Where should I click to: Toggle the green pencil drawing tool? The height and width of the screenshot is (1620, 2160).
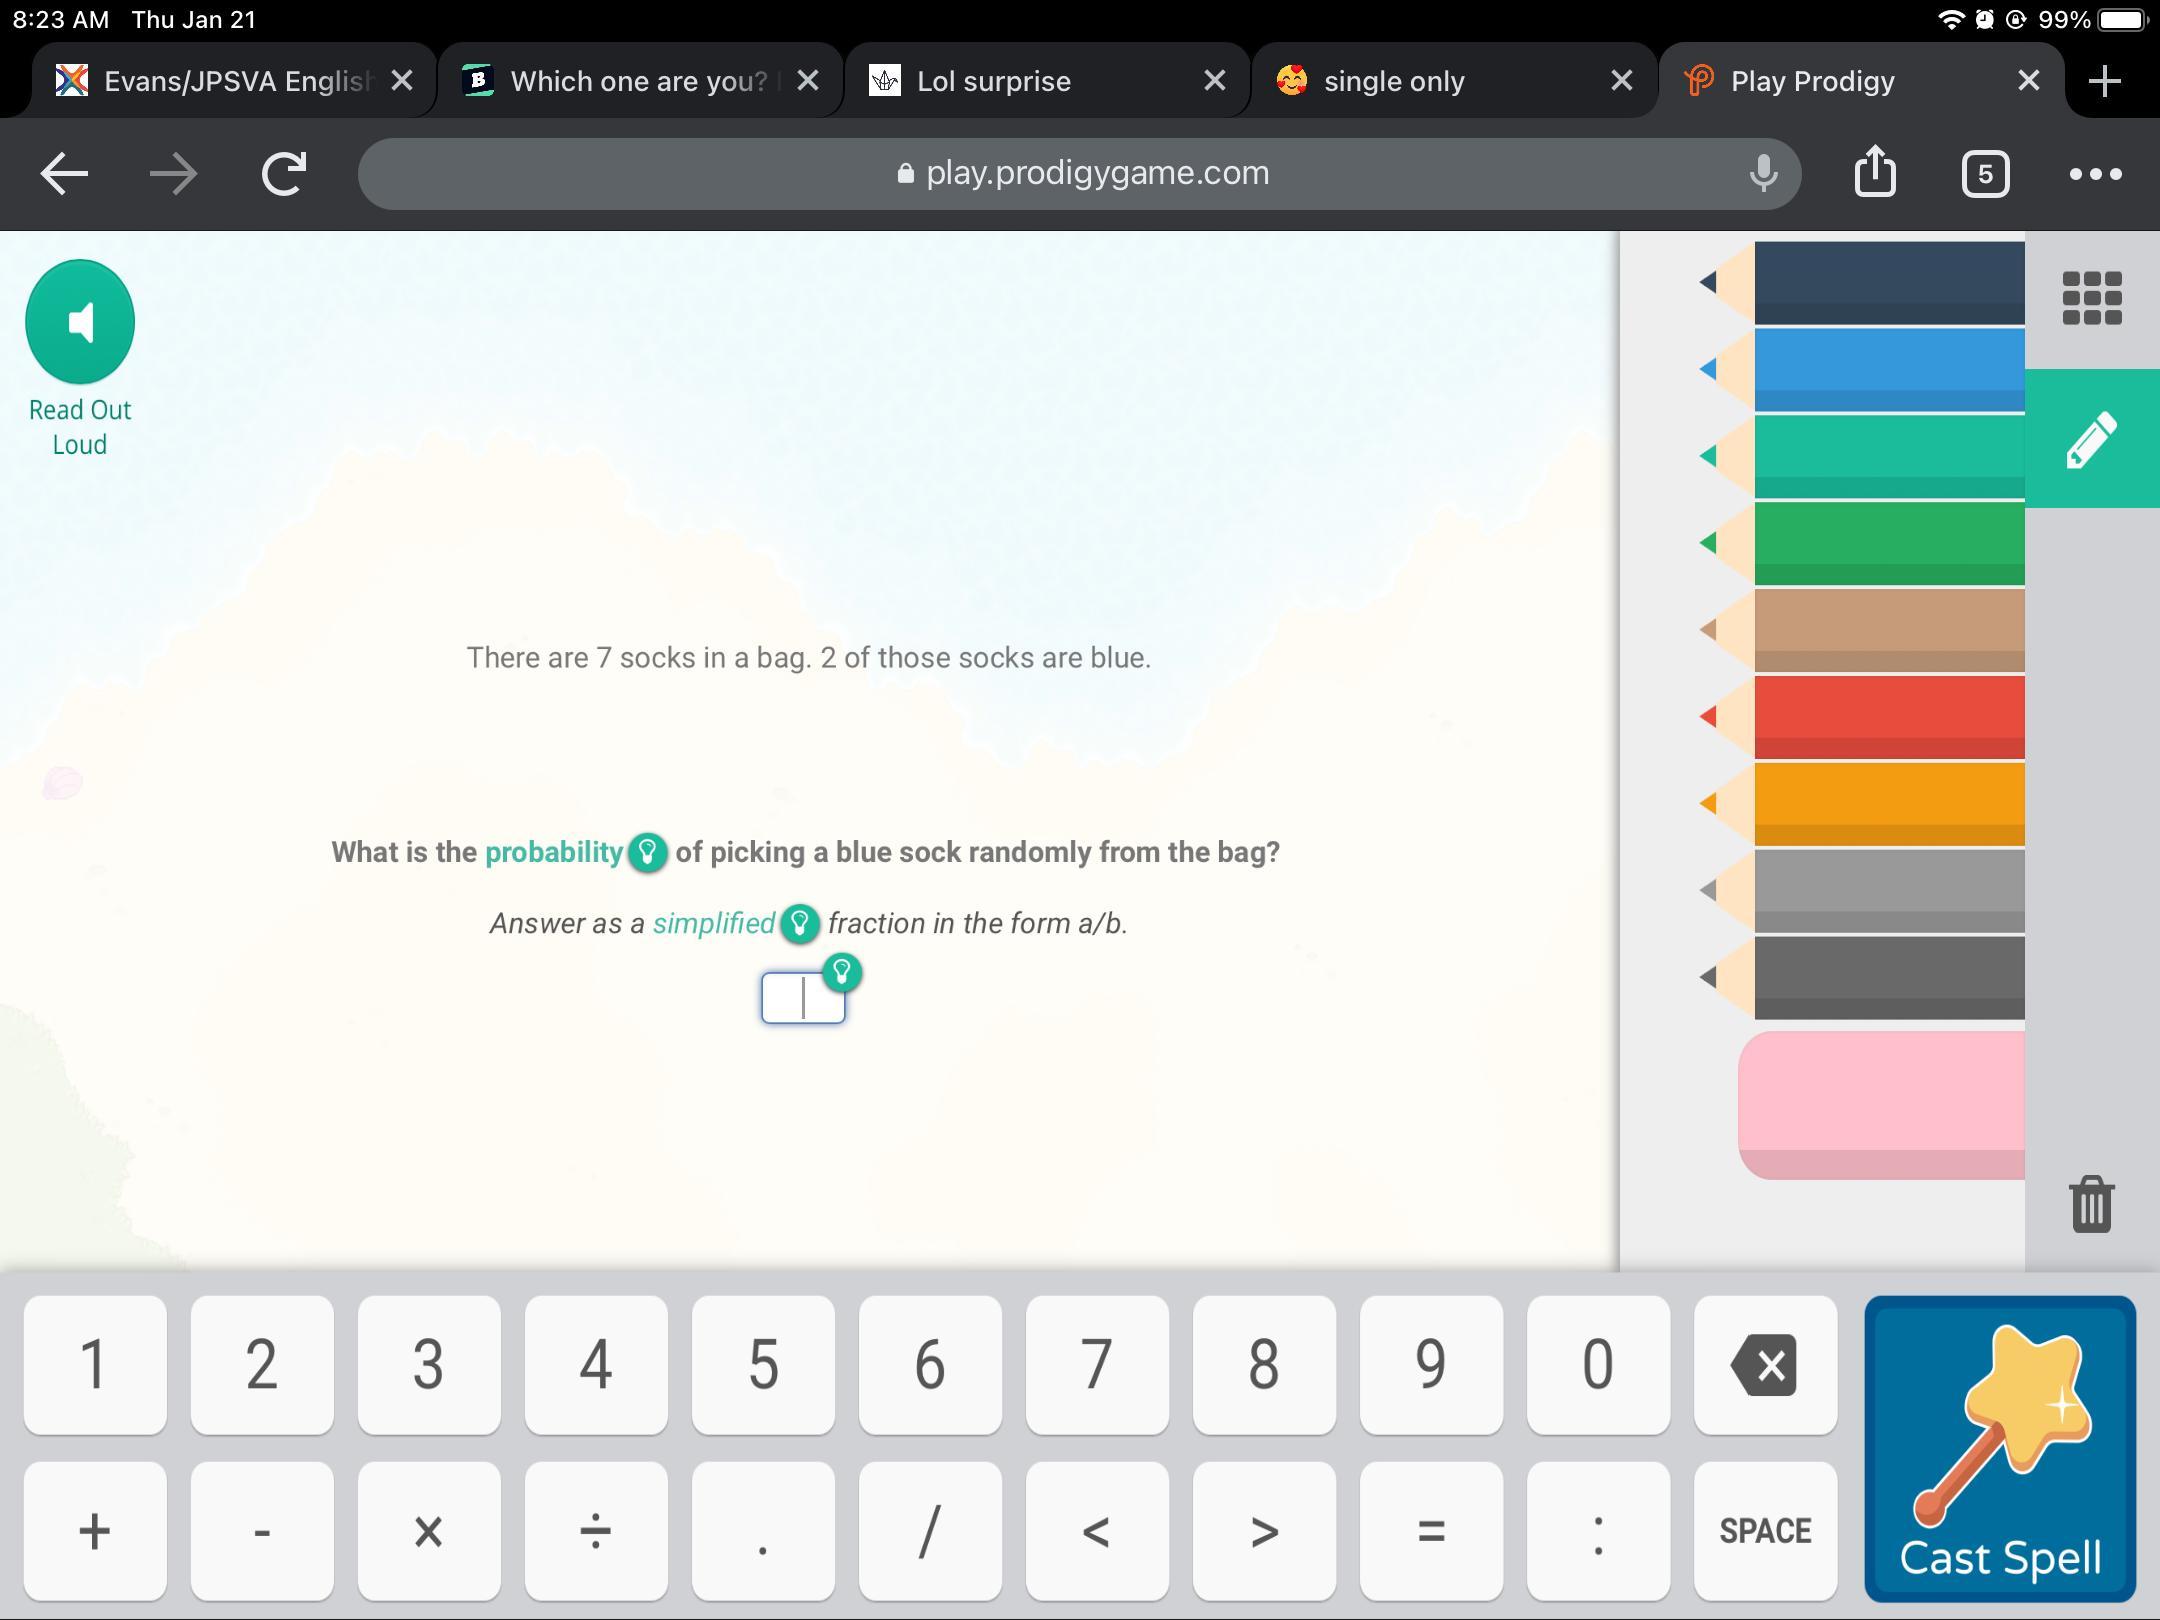point(2091,439)
